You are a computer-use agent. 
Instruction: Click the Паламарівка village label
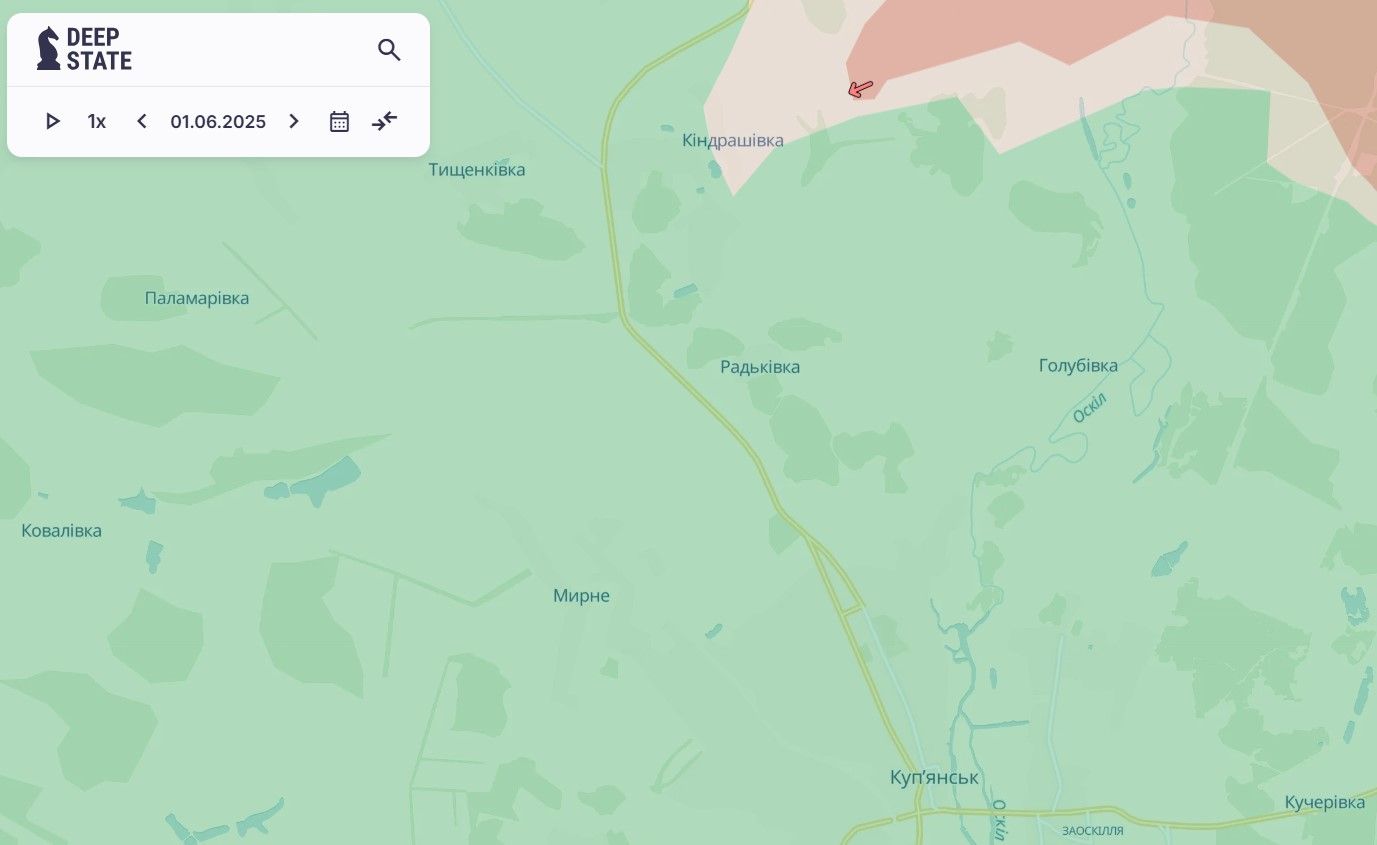click(x=197, y=298)
